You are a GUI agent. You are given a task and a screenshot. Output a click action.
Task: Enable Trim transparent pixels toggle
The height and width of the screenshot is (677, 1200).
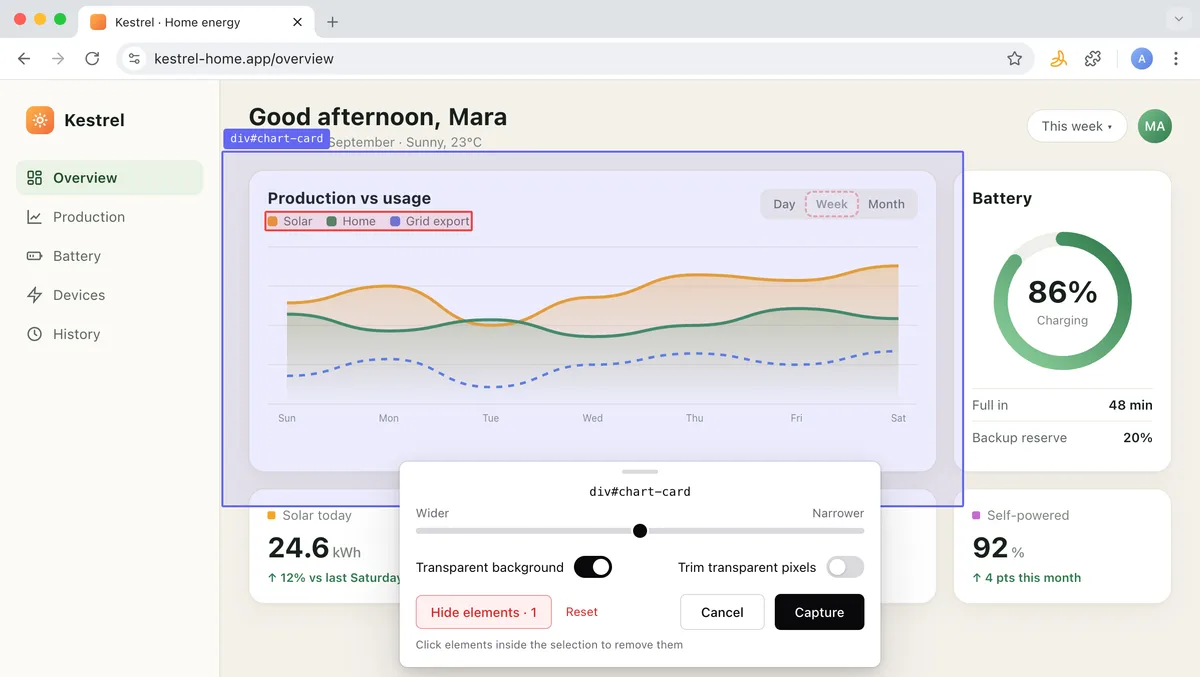(x=845, y=567)
